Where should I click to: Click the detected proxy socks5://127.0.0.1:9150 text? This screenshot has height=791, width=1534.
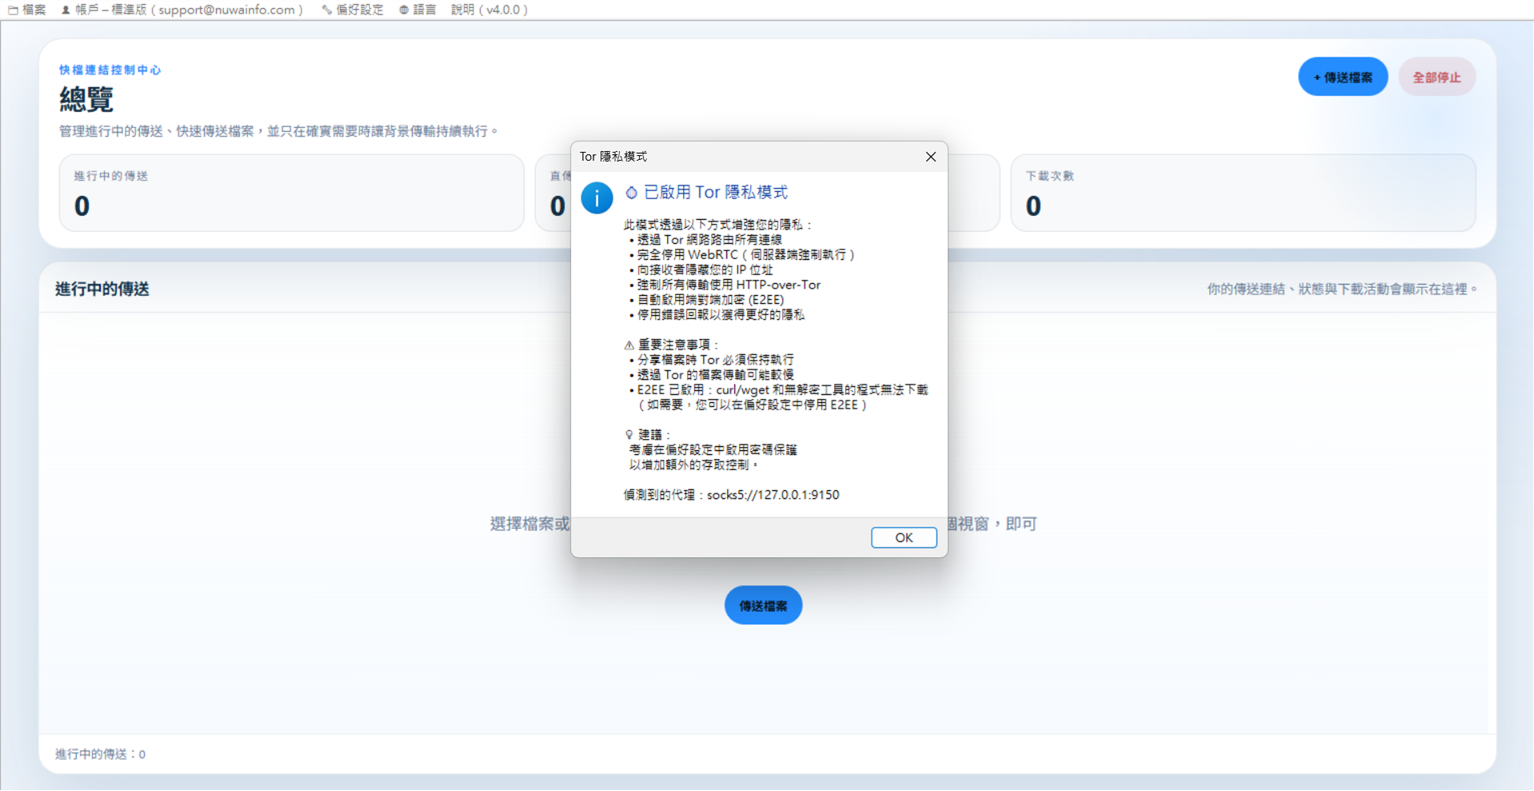(773, 495)
